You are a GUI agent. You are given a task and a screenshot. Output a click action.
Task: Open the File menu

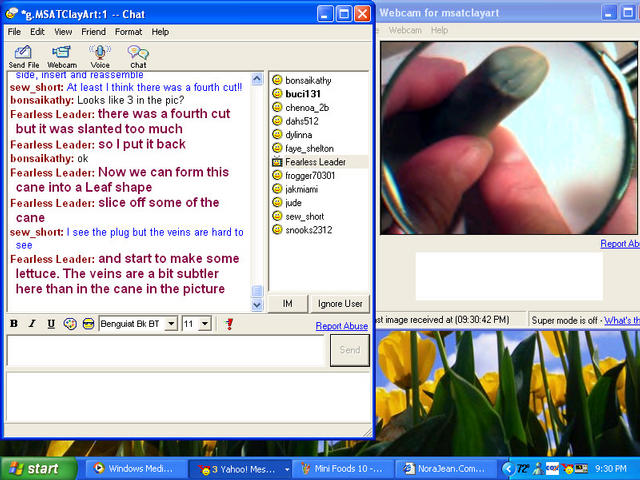[14, 32]
